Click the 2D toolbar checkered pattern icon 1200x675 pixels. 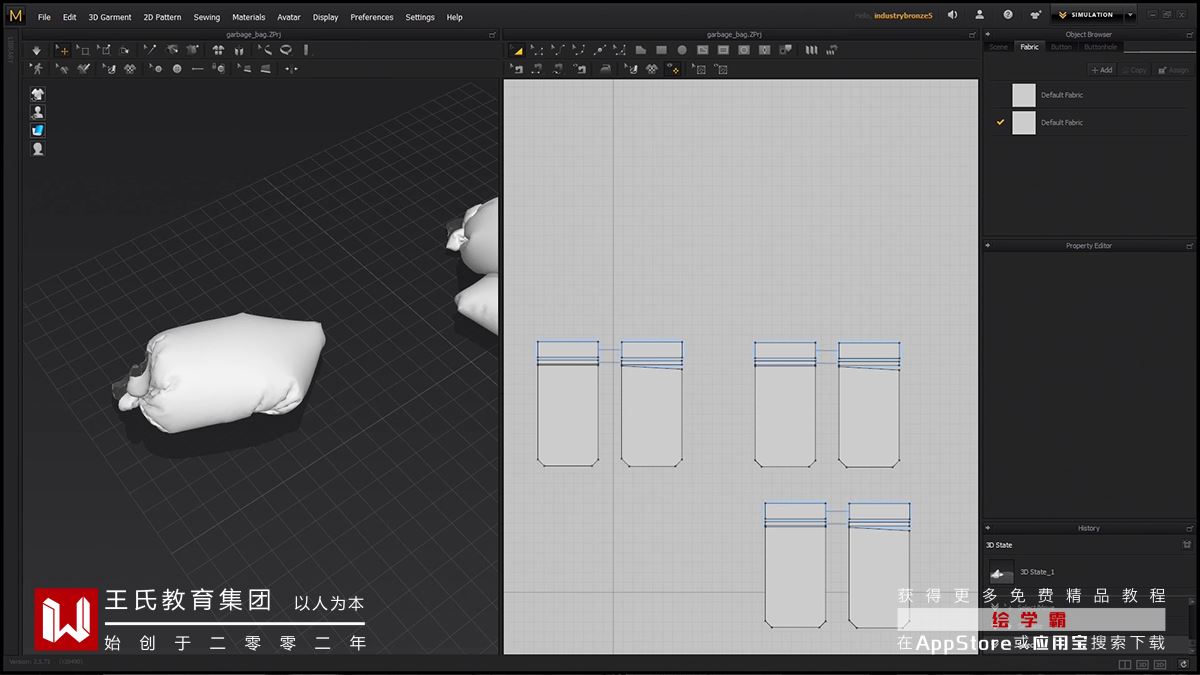(651, 69)
